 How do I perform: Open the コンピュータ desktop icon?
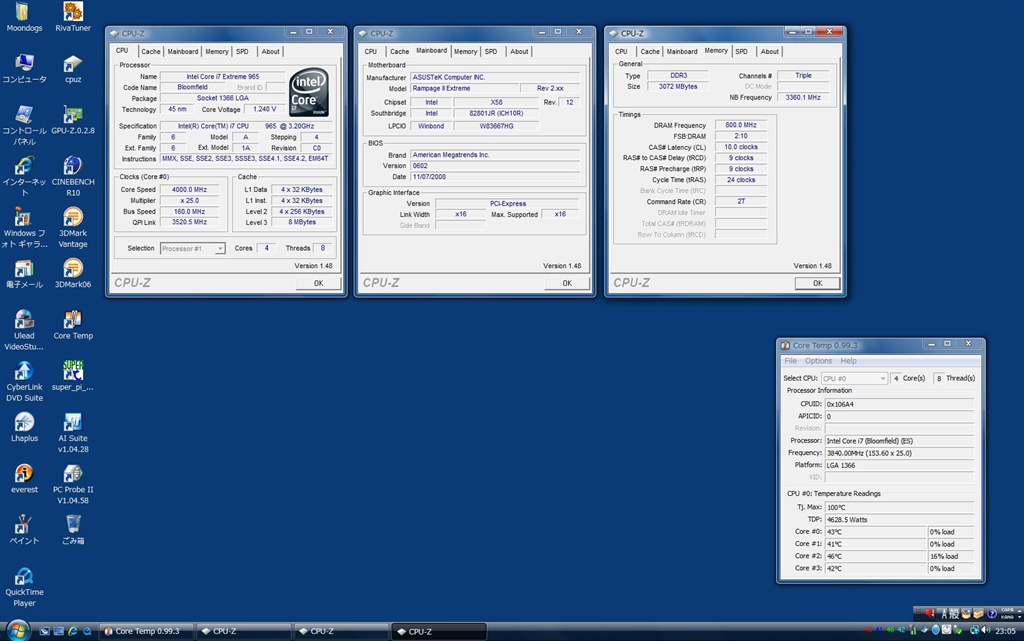(x=24, y=69)
